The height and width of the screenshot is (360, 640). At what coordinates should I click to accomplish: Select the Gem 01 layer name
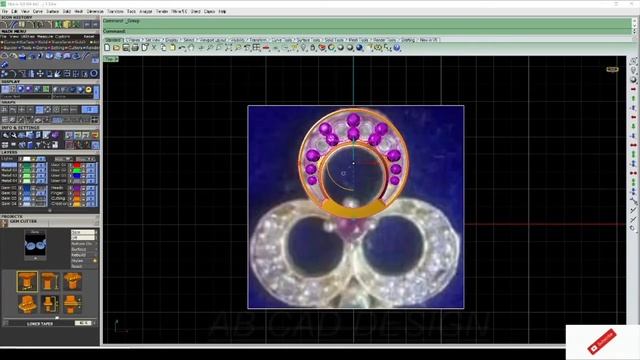(x=9, y=188)
